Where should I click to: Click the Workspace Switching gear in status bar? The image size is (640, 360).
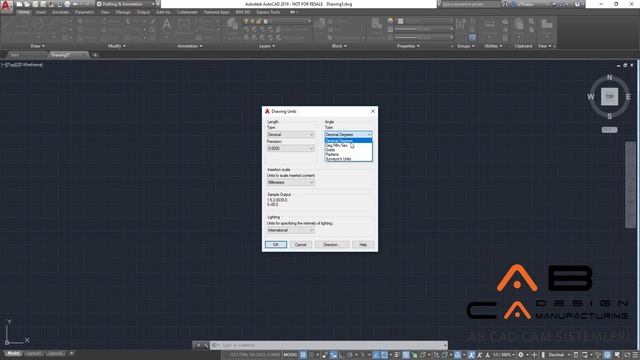[x=521, y=355]
